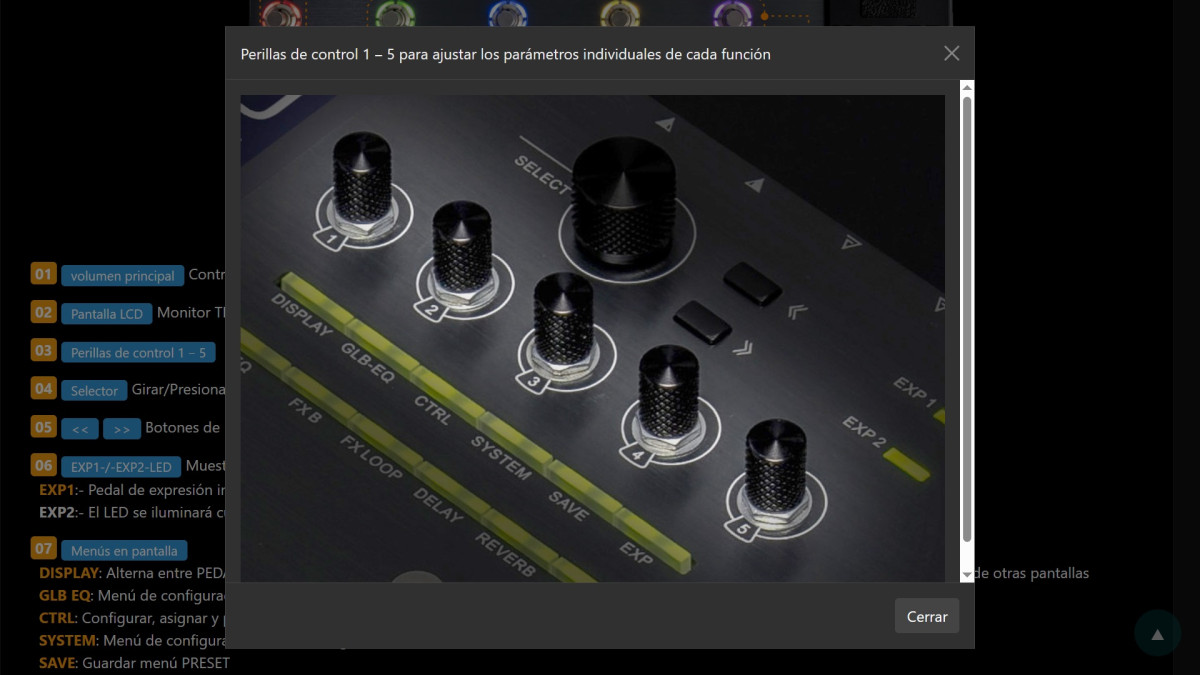Click the orange number 03 badge
The width and height of the screenshot is (1200, 675).
(44, 351)
